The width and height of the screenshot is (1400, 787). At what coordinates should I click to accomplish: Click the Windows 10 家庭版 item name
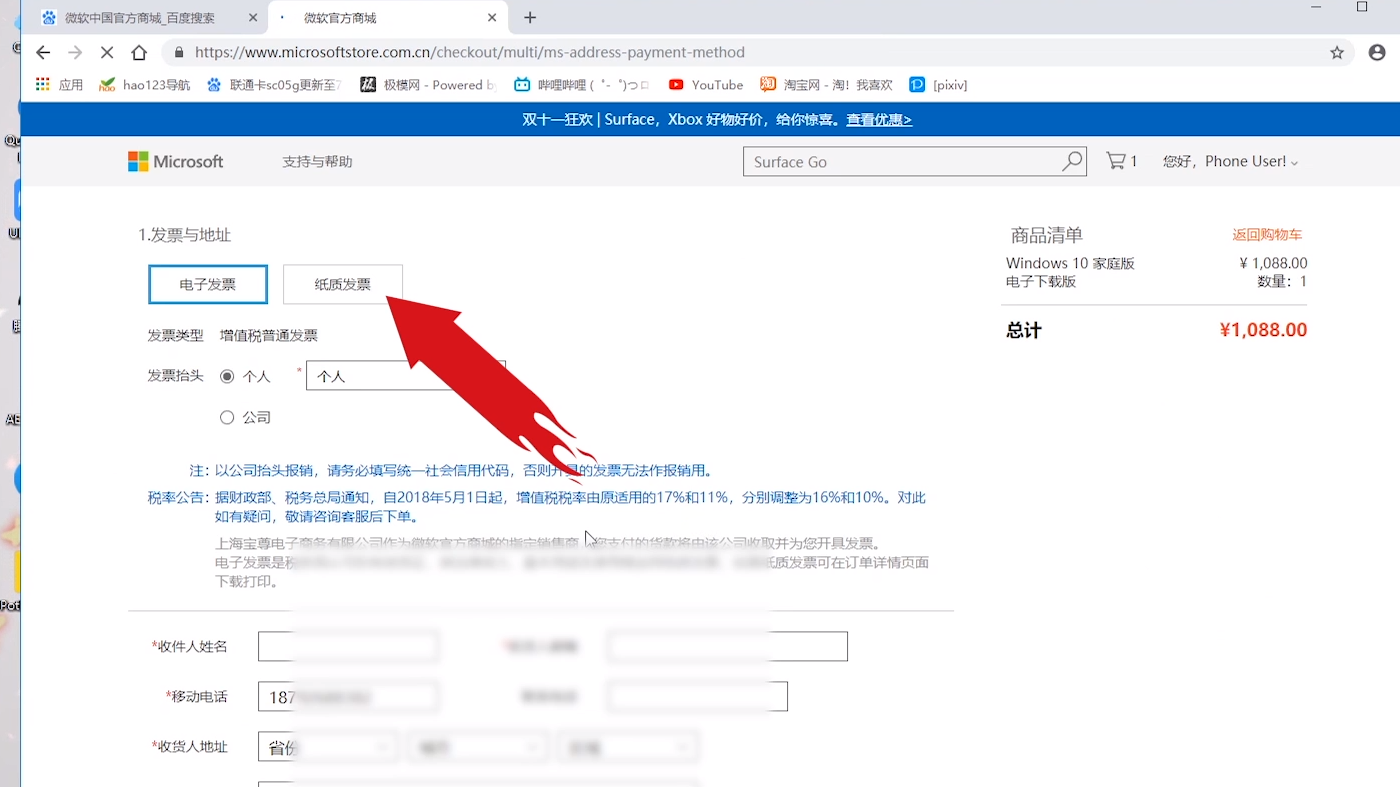pyautogui.click(x=1070, y=264)
